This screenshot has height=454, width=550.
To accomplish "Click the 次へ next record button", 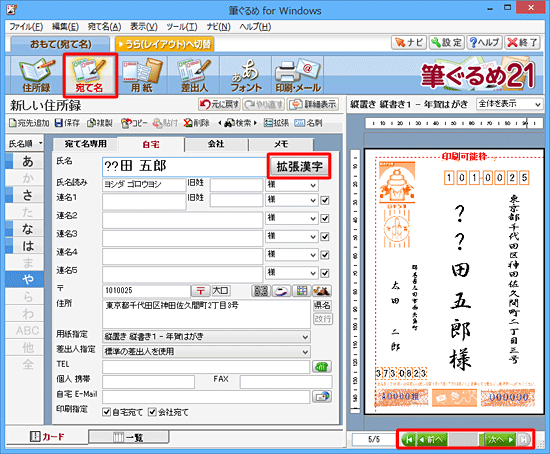I will [501, 439].
